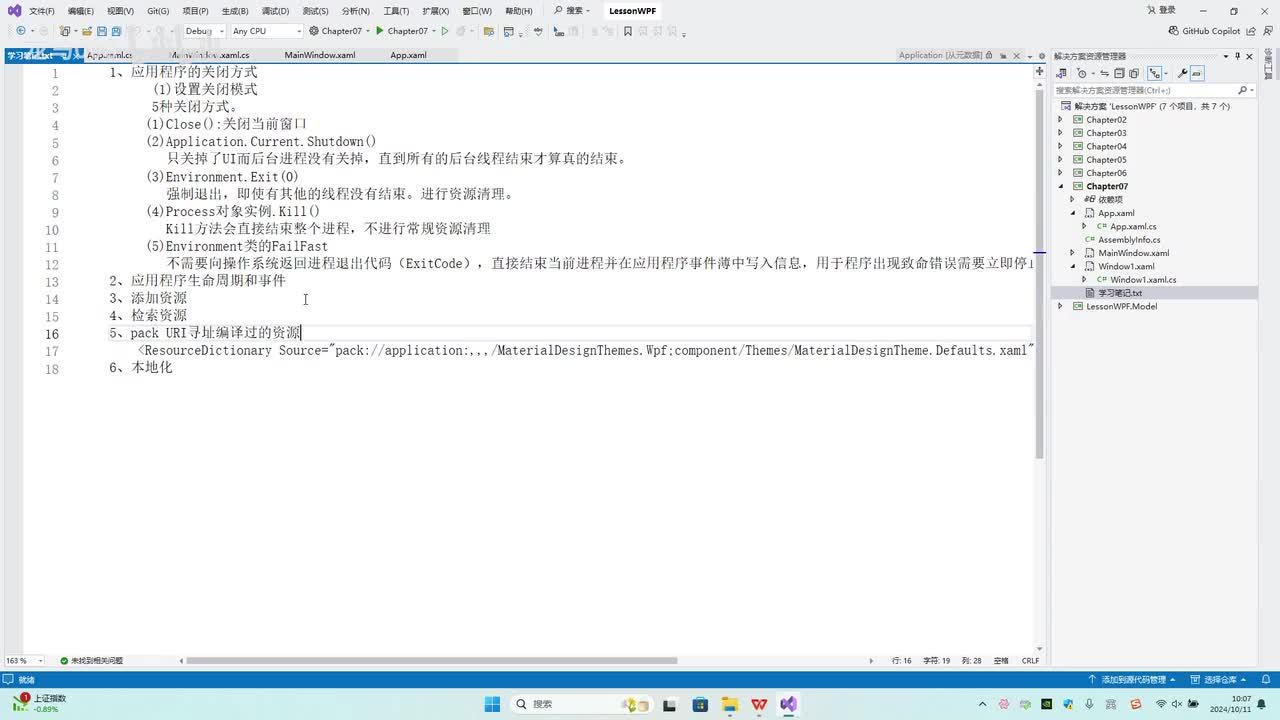Click the save file icon

pyautogui.click(x=103, y=31)
